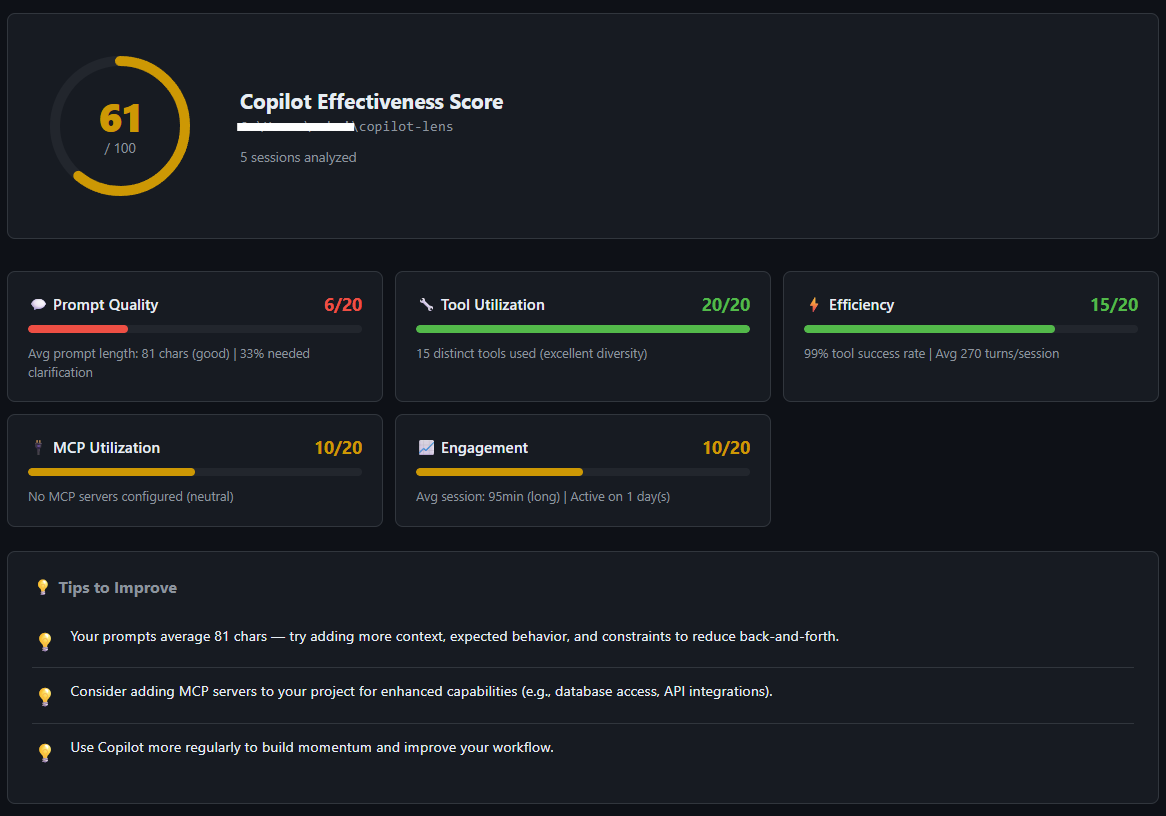Click the 20/20 Tool Utilization score
This screenshot has height=816, width=1166.
[726, 304]
